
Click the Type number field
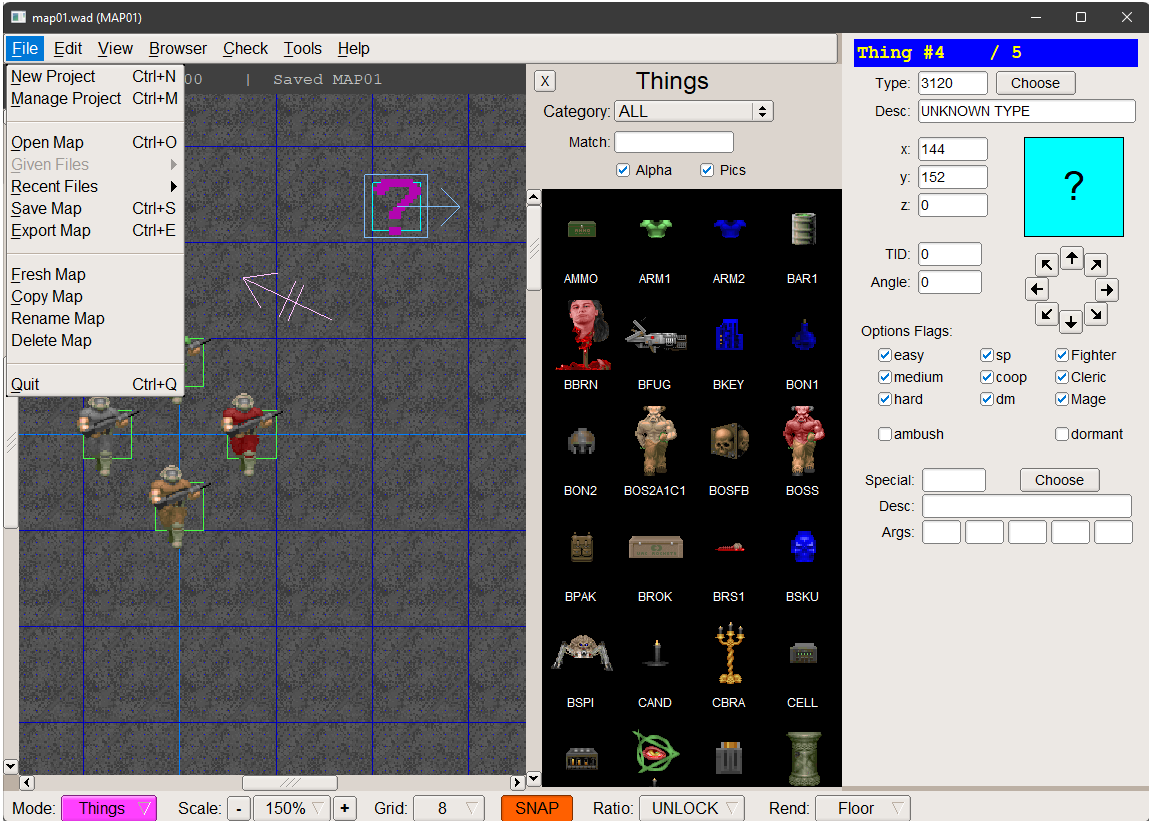point(953,83)
